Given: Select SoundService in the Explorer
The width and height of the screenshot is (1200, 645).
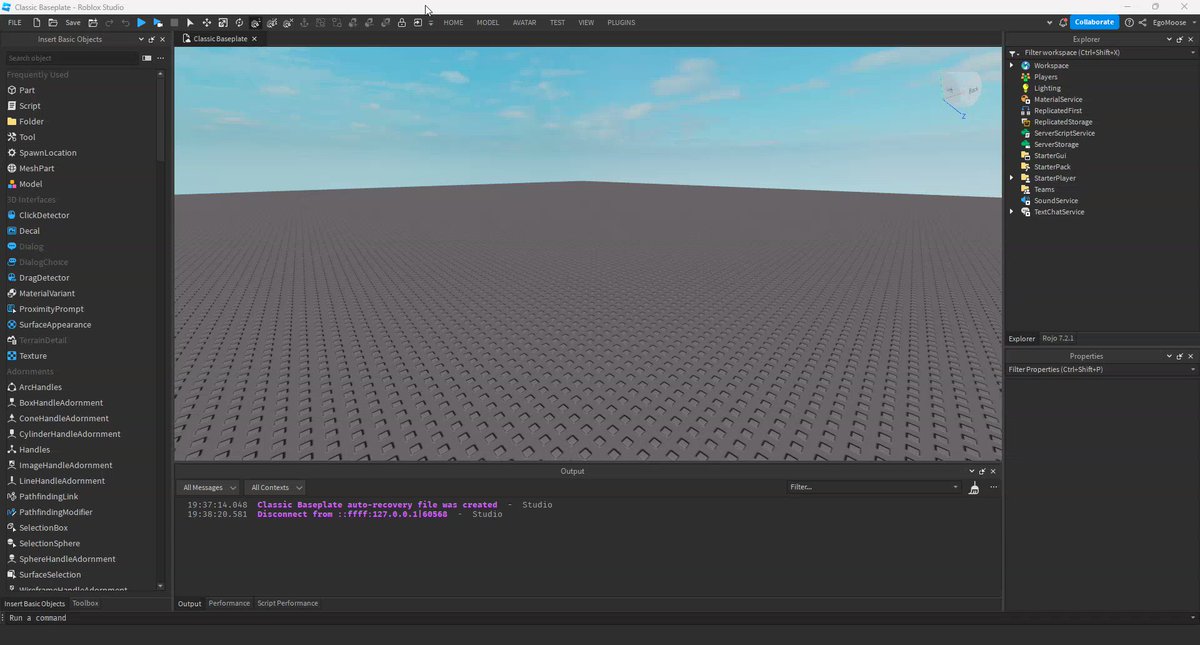Looking at the screenshot, I should [1056, 201].
